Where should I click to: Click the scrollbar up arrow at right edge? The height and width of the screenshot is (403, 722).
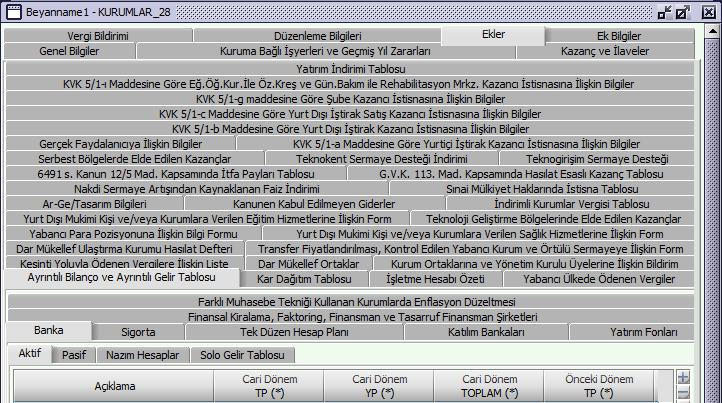tap(712, 31)
